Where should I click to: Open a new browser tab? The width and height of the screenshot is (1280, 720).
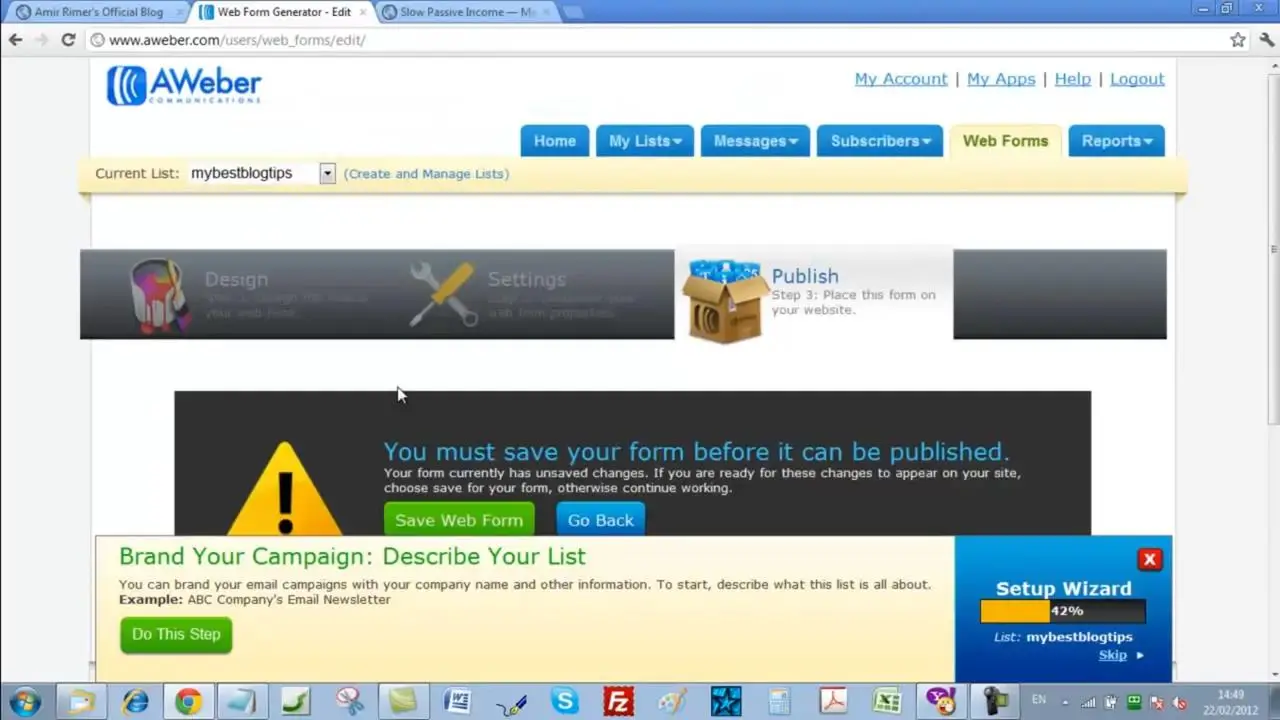572,12
